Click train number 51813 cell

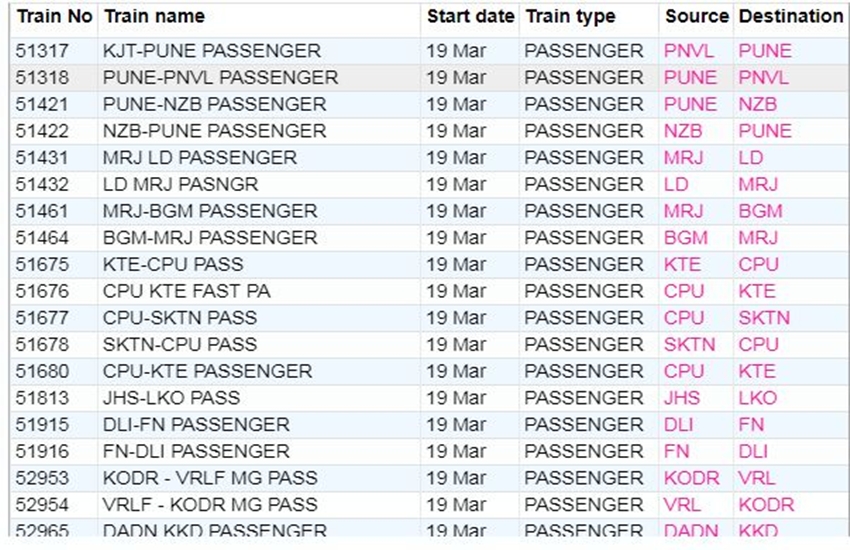pos(44,398)
